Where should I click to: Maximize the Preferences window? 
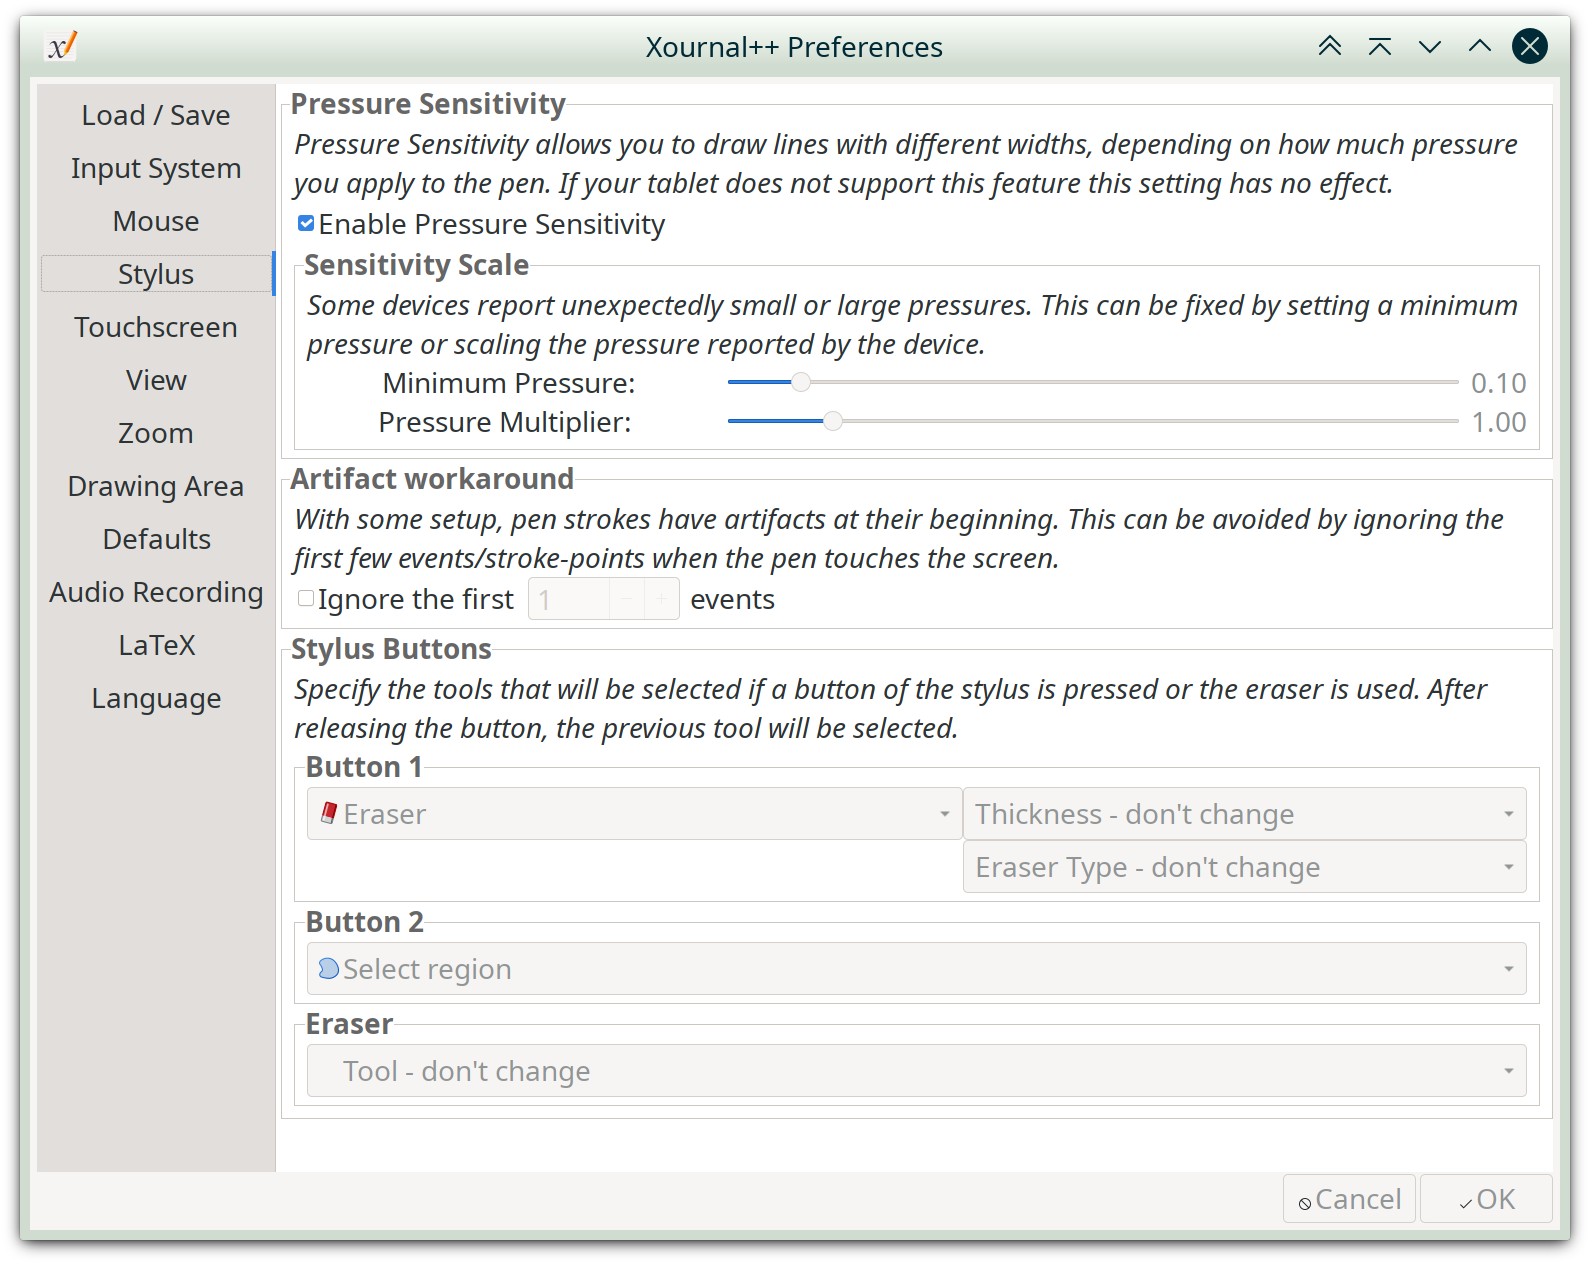point(1480,46)
